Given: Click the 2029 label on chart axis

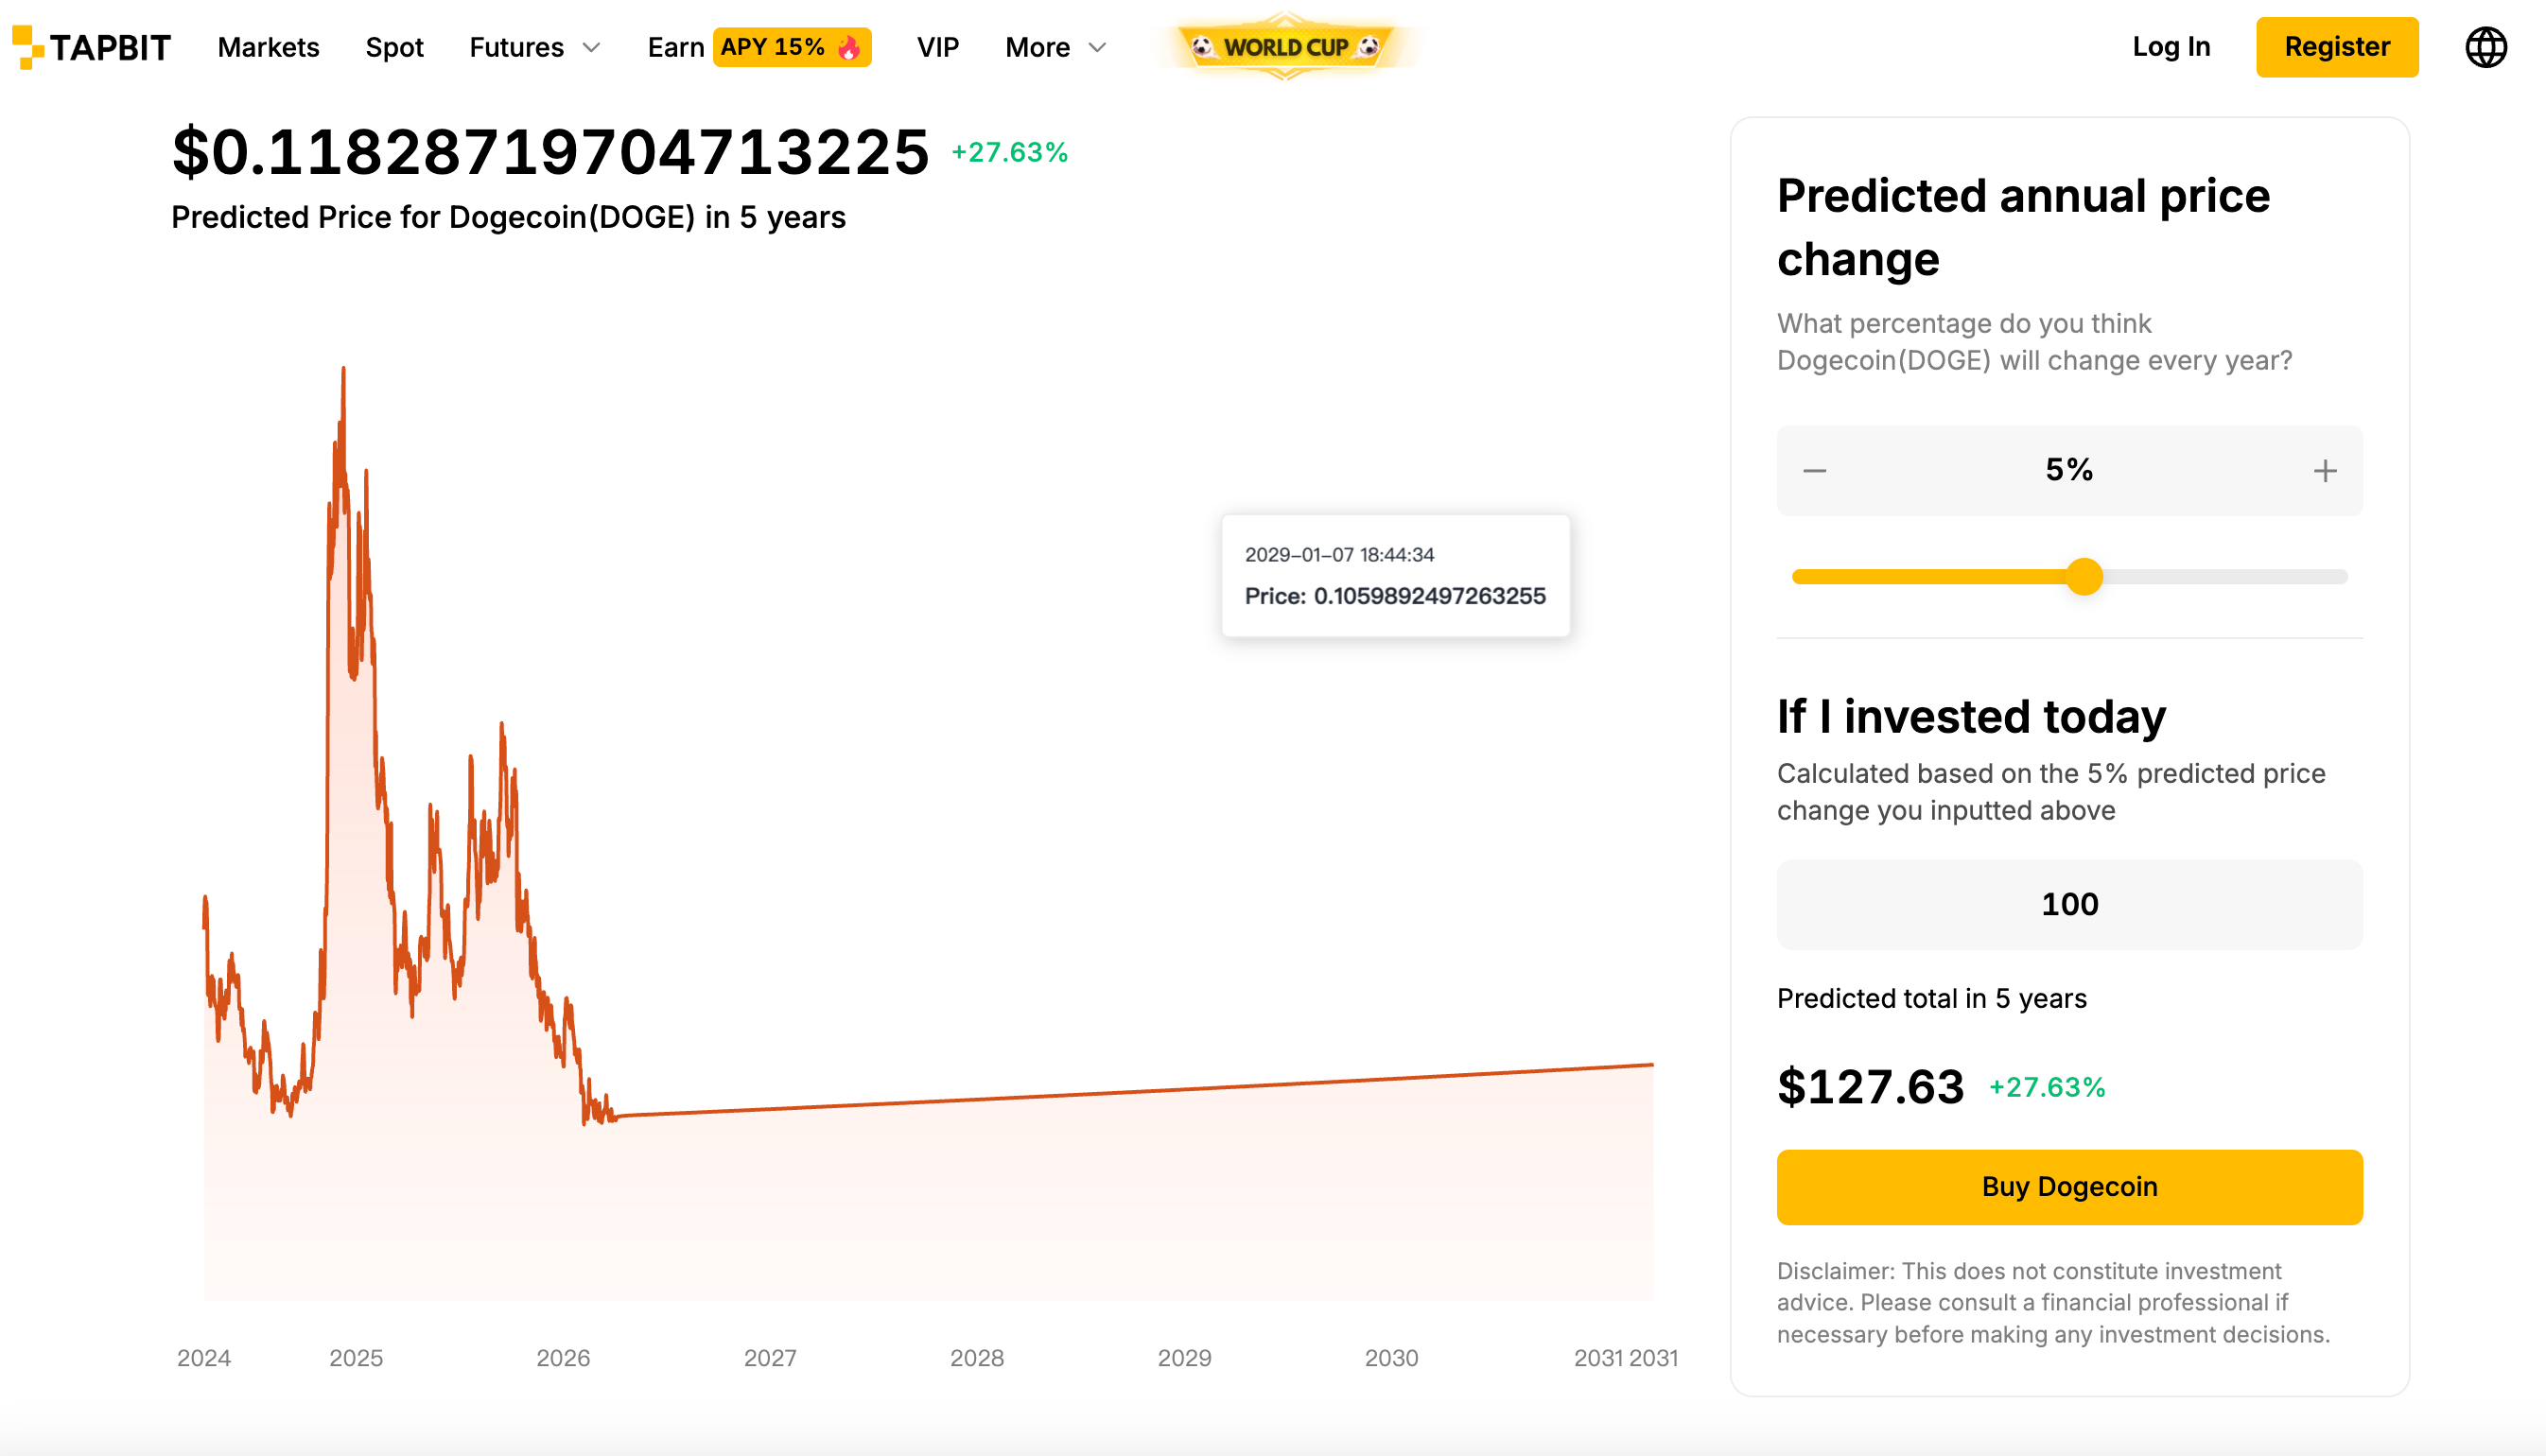Looking at the screenshot, I should point(1184,1358).
